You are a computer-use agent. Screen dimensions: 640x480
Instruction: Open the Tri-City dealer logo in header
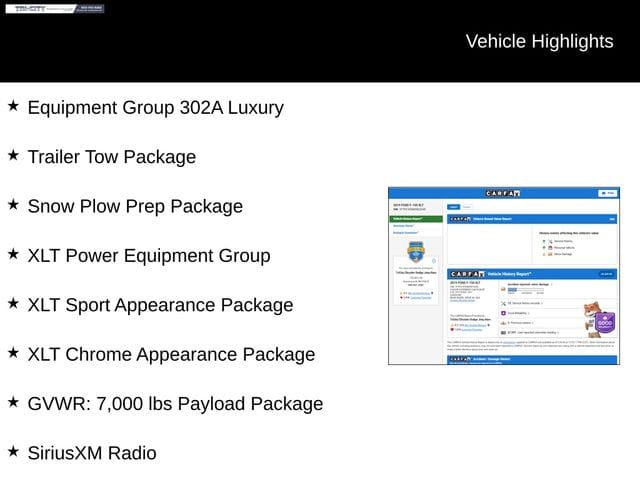(32, 9)
